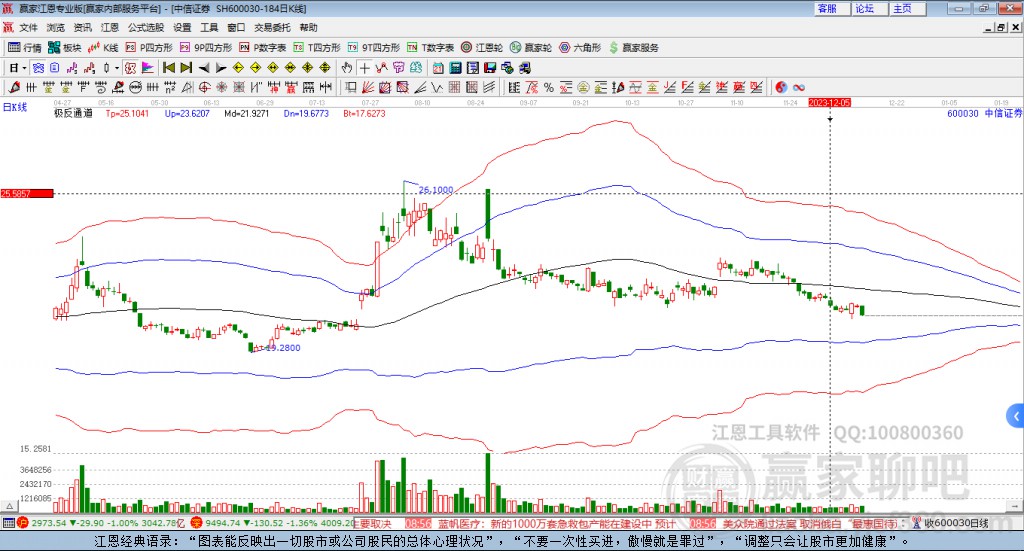
Task: Click the 沪 index status indicator
Action: (x=23, y=523)
